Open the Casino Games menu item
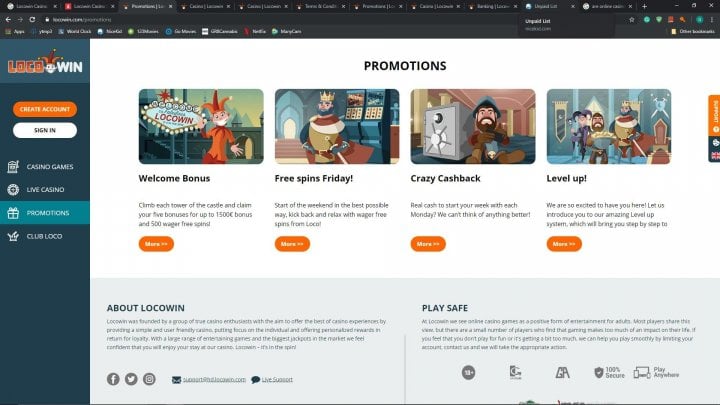The height and width of the screenshot is (405, 720). (45, 167)
